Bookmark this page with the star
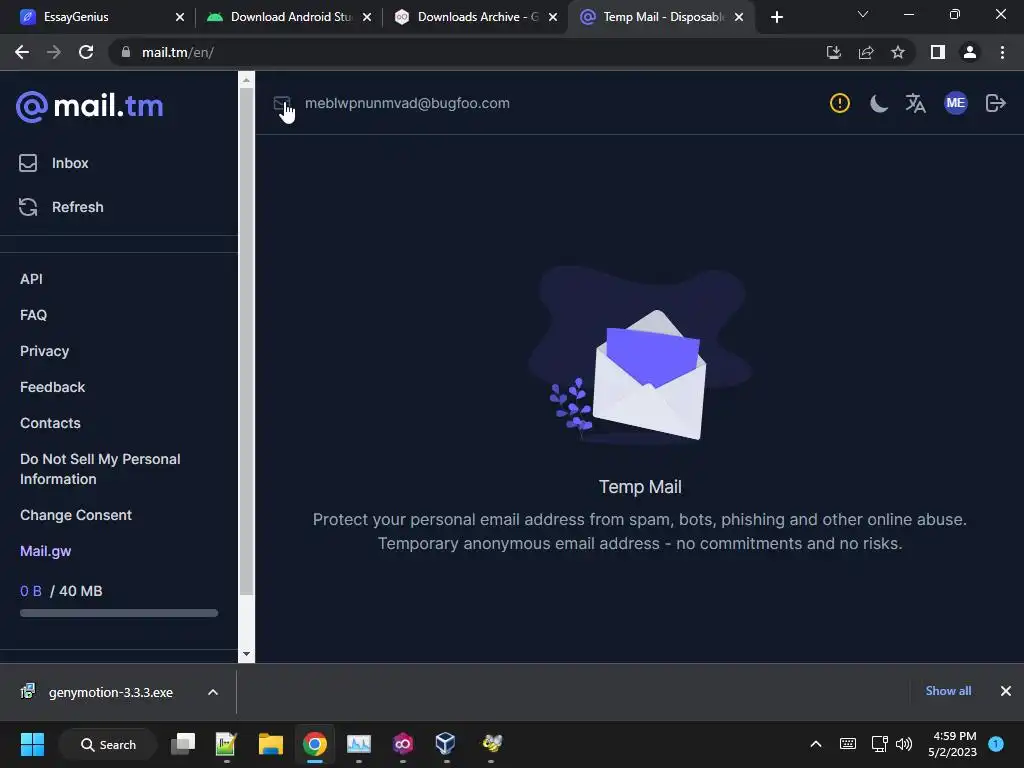Viewport: 1024px width, 768px height. click(x=898, y=52)
